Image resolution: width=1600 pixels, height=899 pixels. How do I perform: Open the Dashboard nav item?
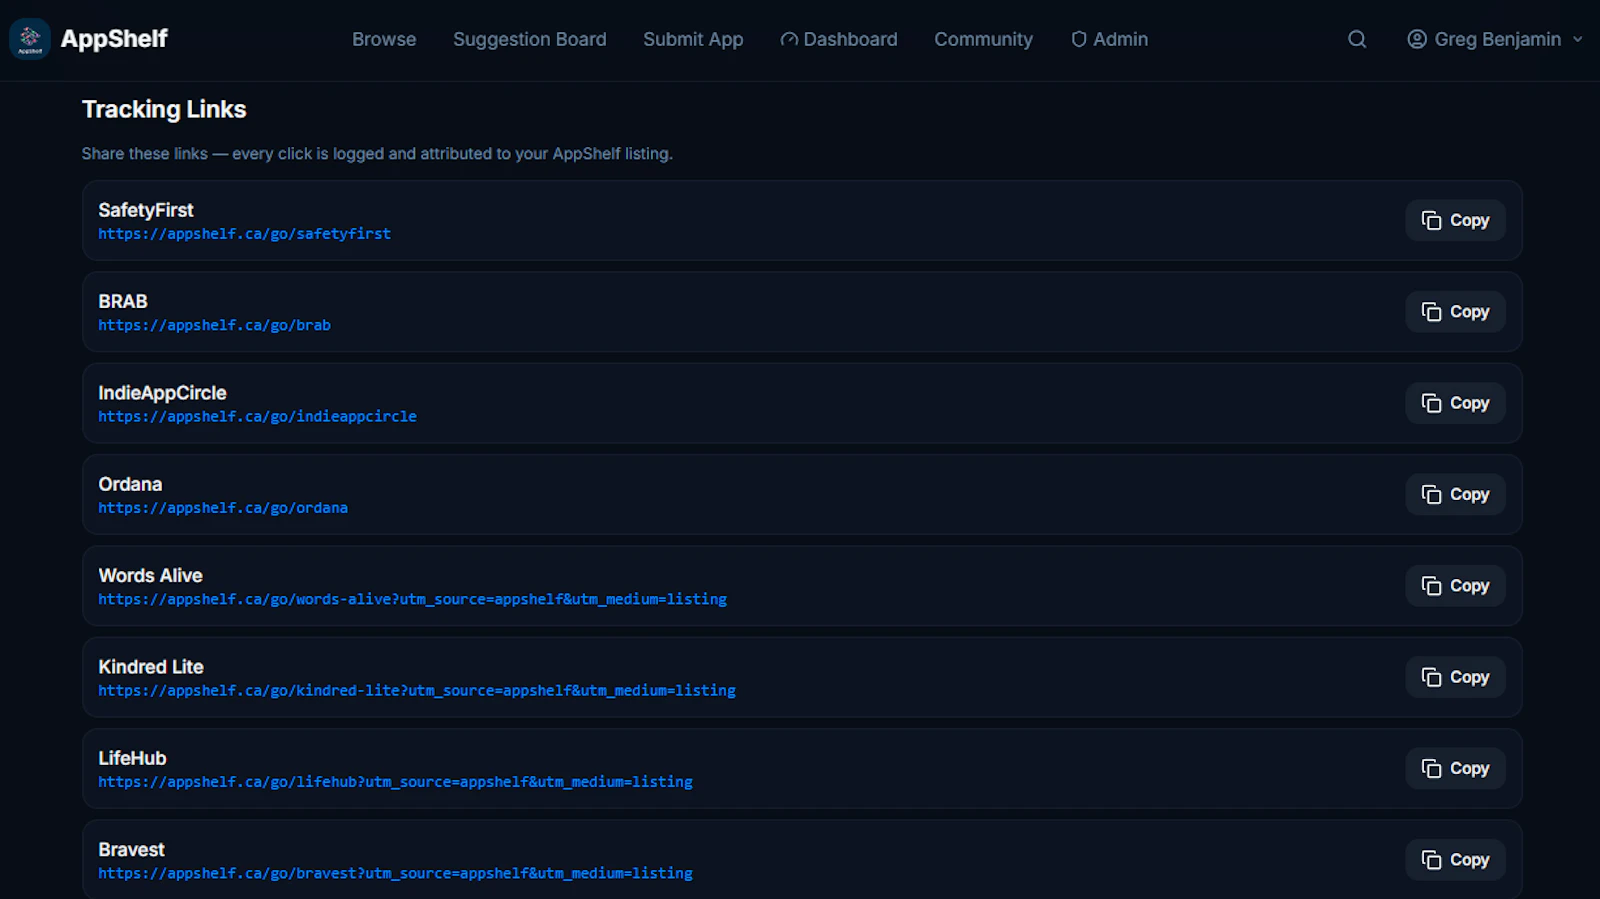point(839,39)
